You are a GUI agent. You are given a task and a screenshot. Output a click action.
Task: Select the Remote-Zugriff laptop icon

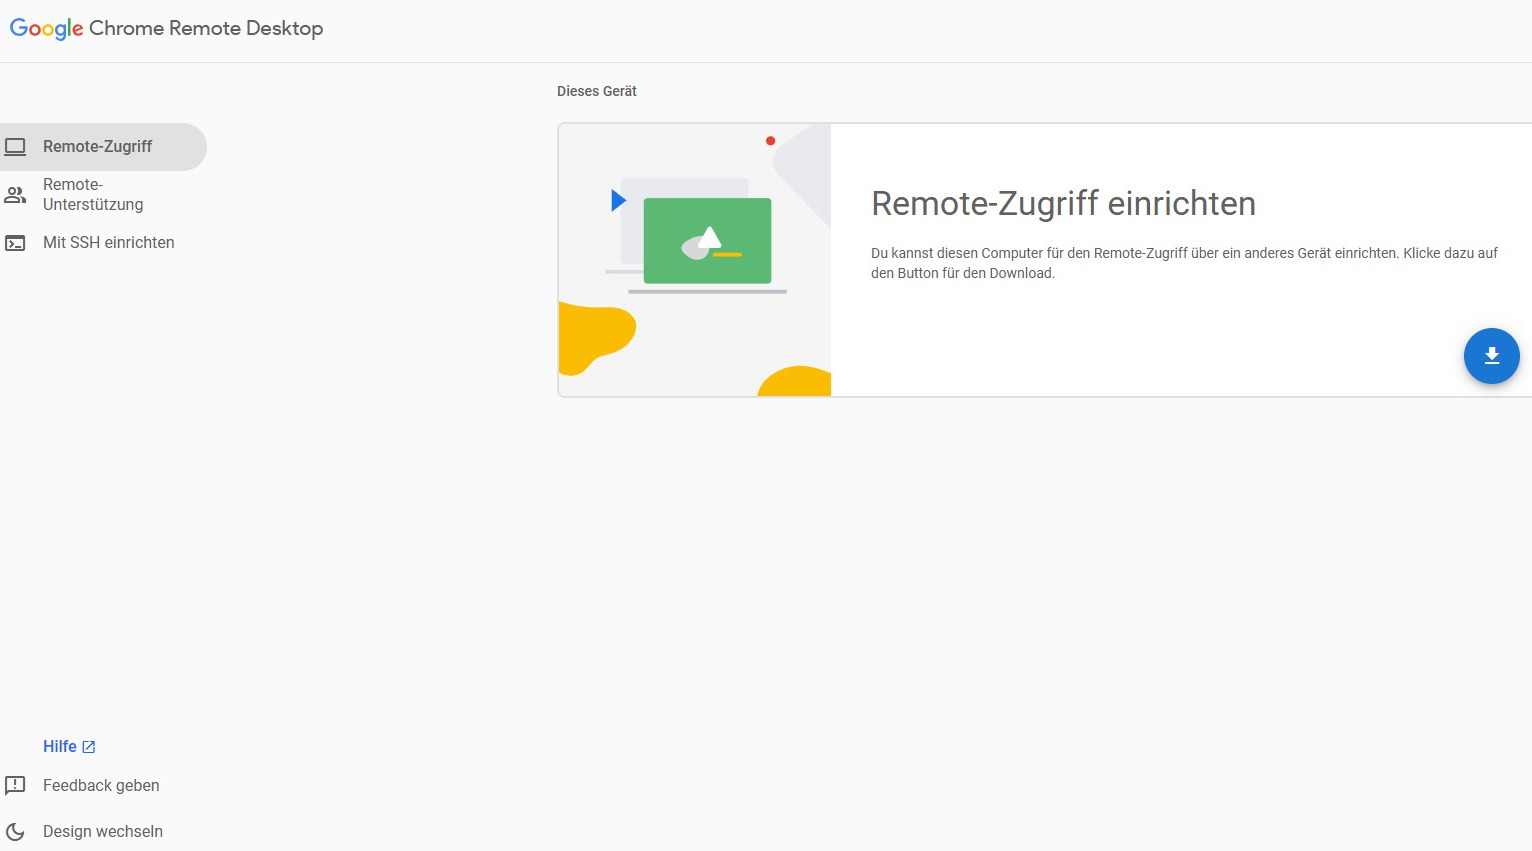pos(15,147)
